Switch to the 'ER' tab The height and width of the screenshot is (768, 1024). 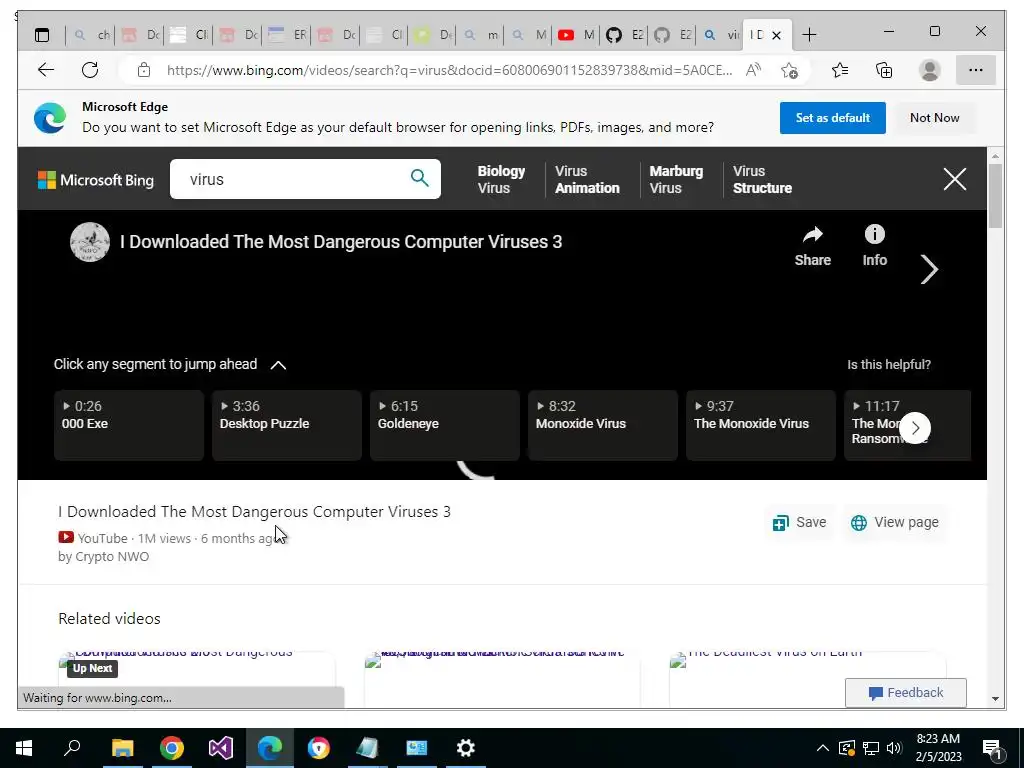coord(287,35)
